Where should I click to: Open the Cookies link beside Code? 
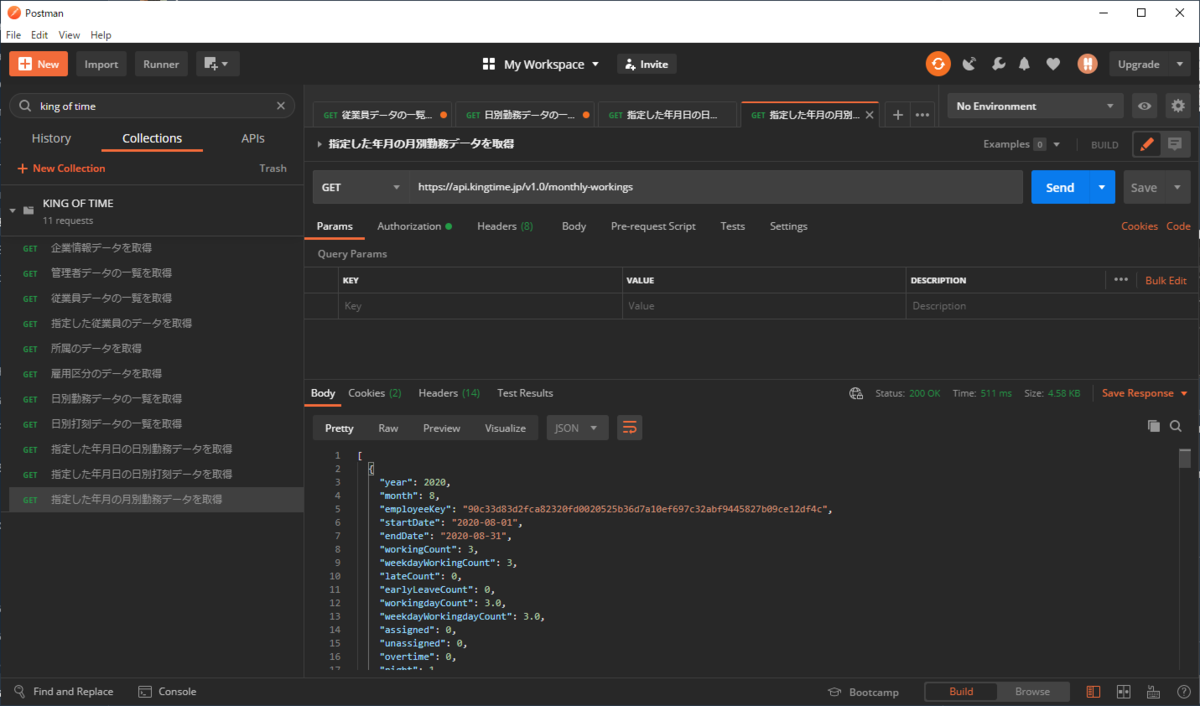(x=1139, y=226)
